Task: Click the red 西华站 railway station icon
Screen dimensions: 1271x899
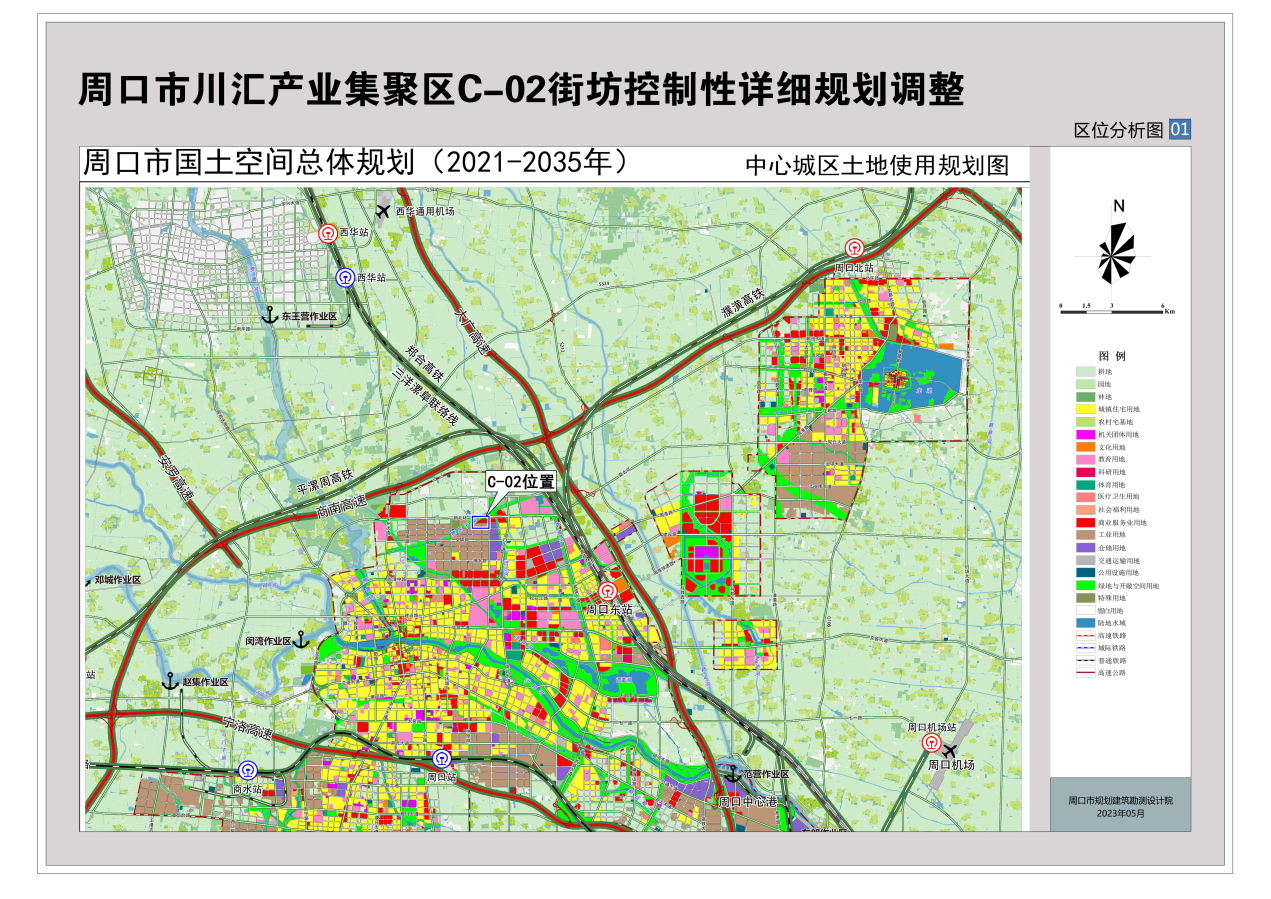Action: (327, 233)
